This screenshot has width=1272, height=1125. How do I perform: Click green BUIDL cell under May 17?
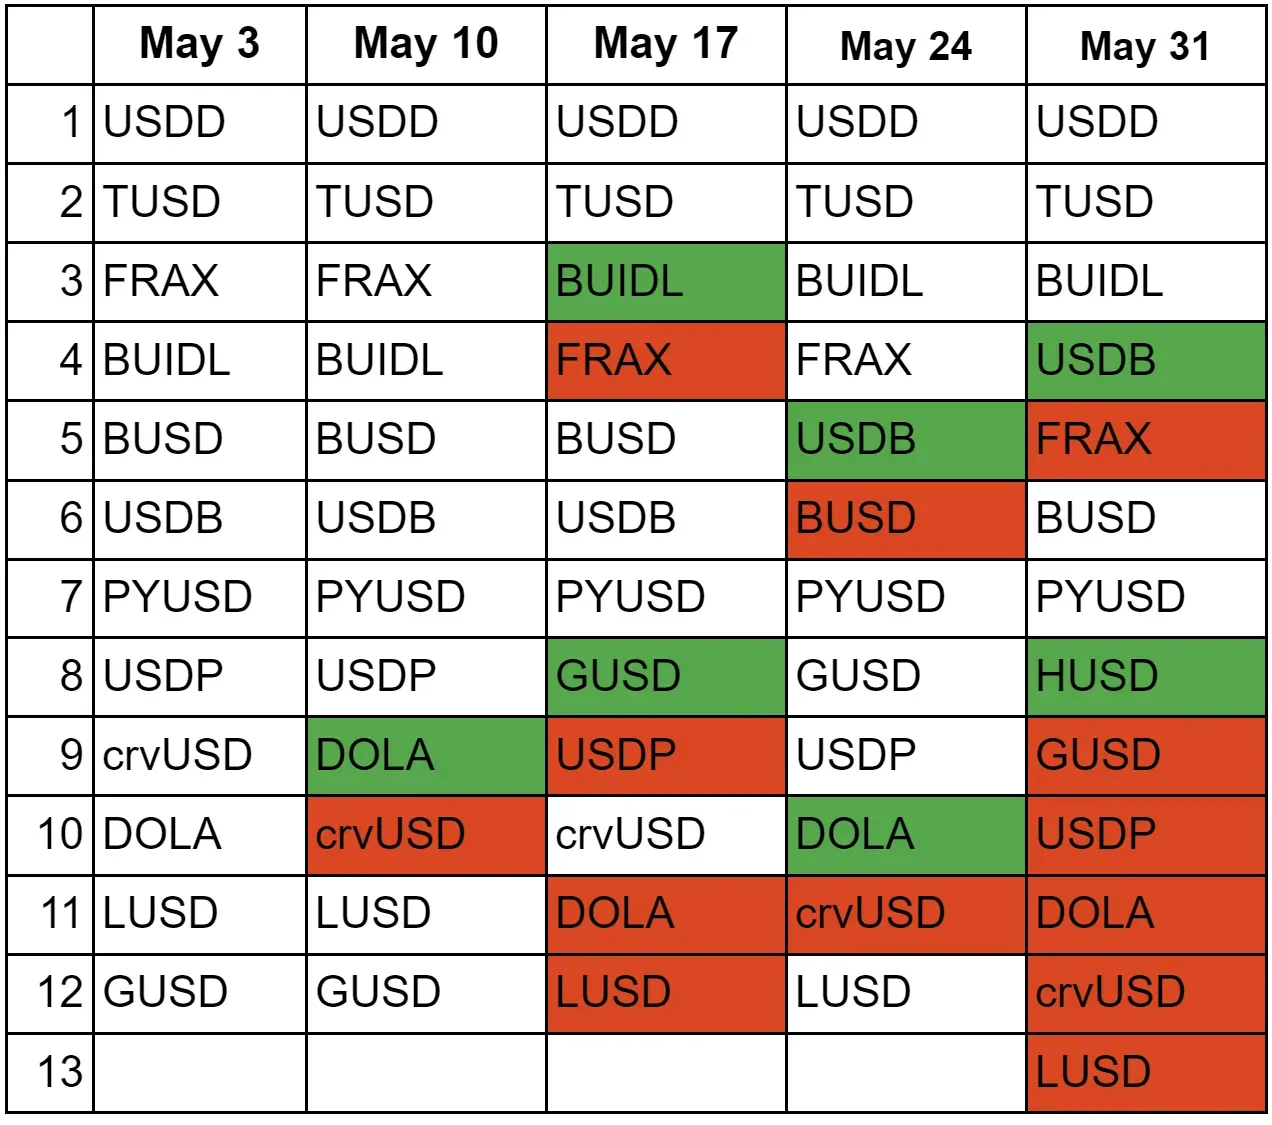point(666,281)
